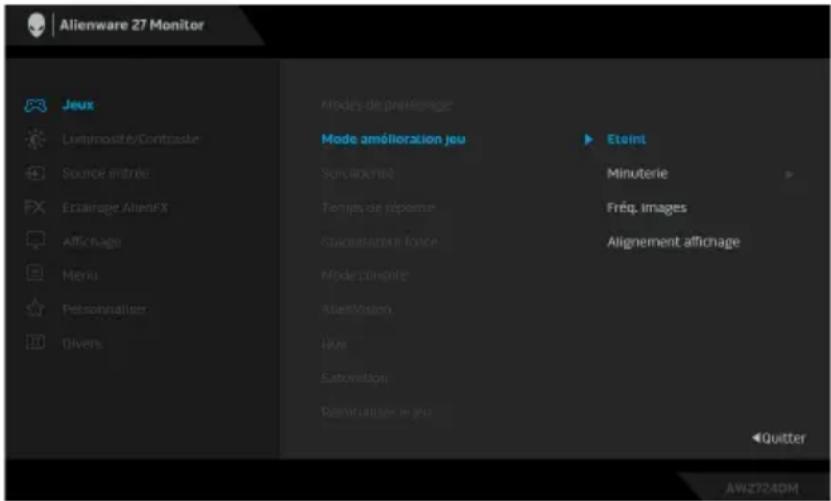Click the Alienware 27 Monitor title
The image size is (831, 501).
click(x=131, y=25)
